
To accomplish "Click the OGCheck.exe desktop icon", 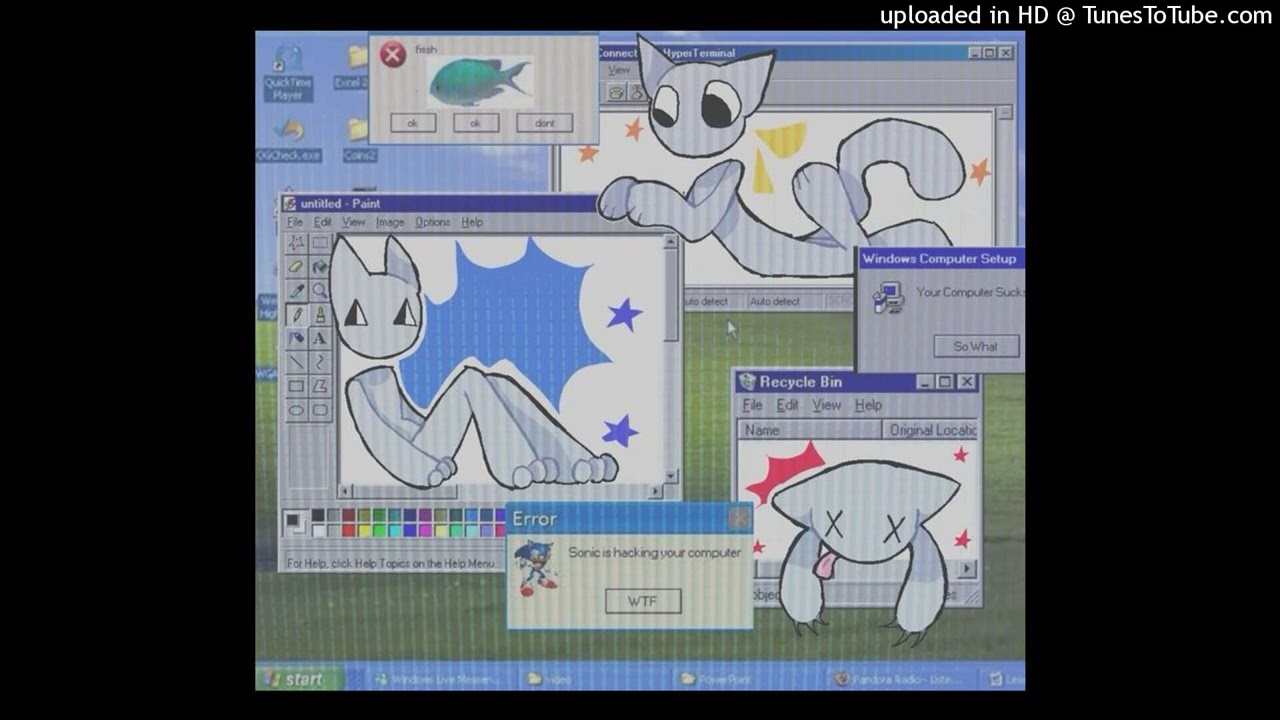I will tap(288, 140).
